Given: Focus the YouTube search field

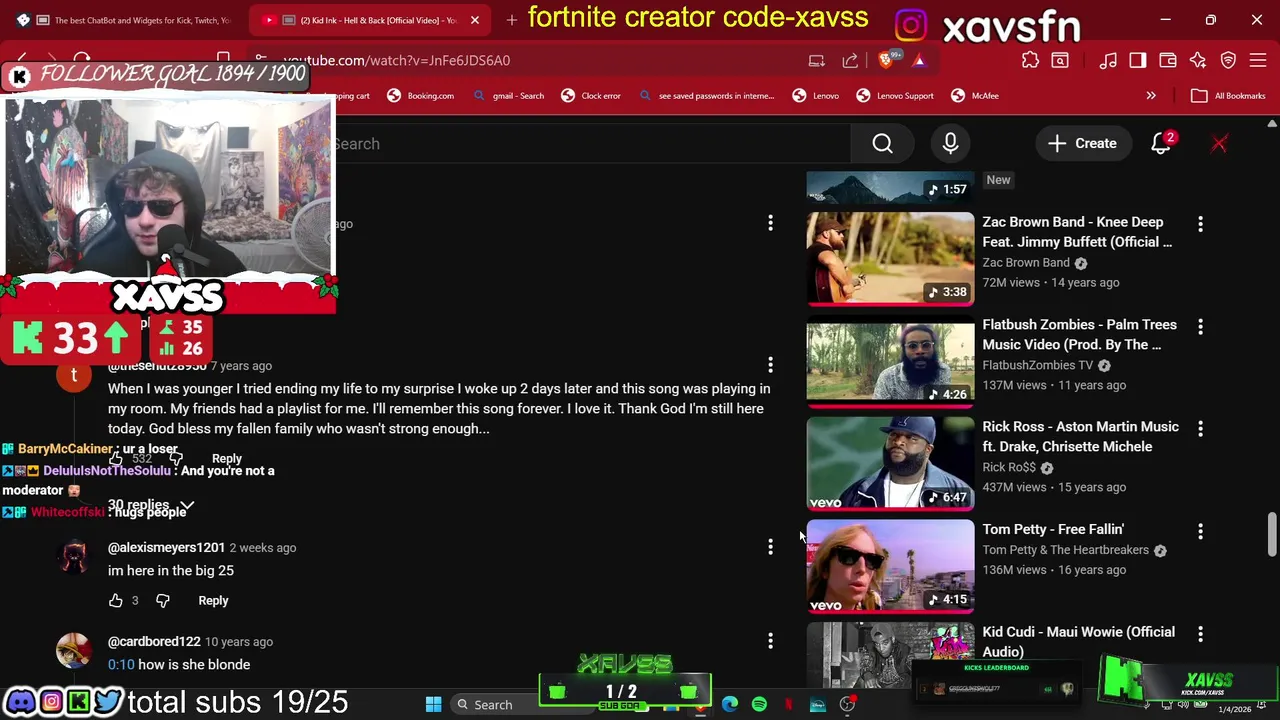Looking at the screenshot, I should coord(590,144).
